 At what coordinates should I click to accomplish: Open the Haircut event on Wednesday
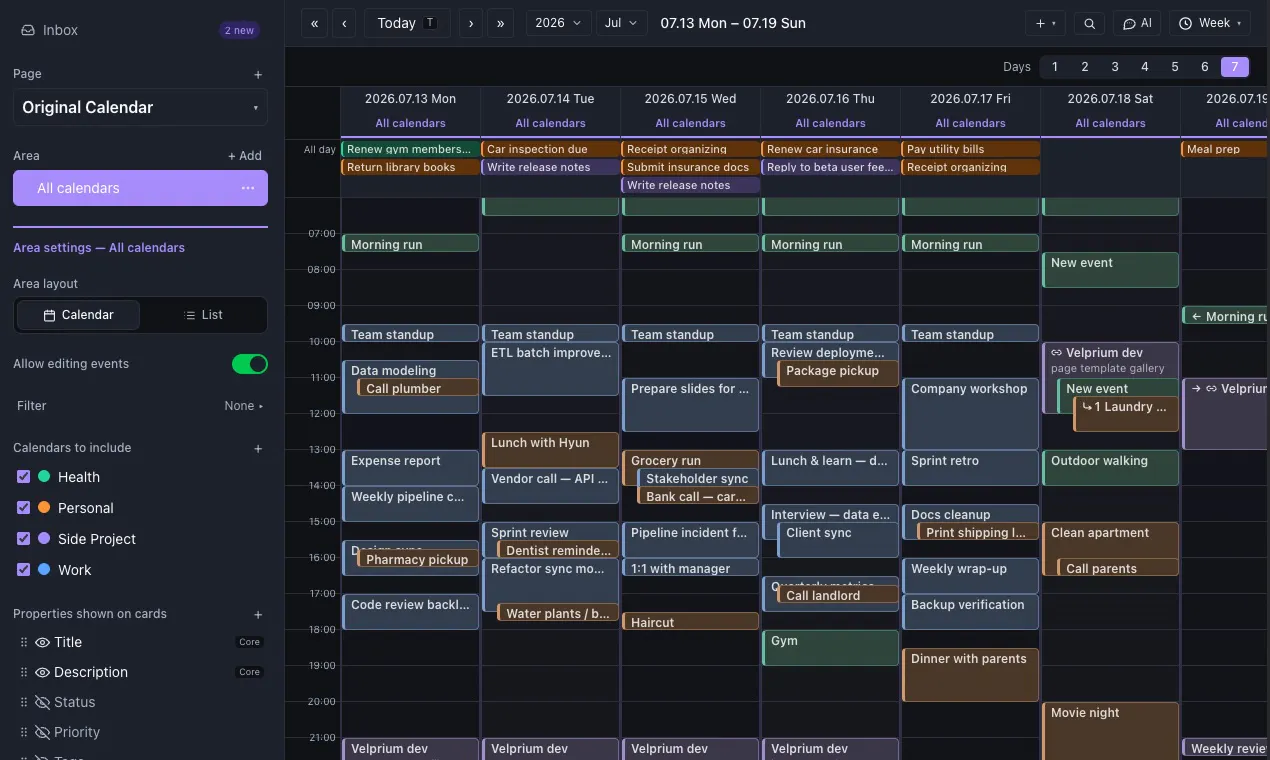[x=690, y=622]
